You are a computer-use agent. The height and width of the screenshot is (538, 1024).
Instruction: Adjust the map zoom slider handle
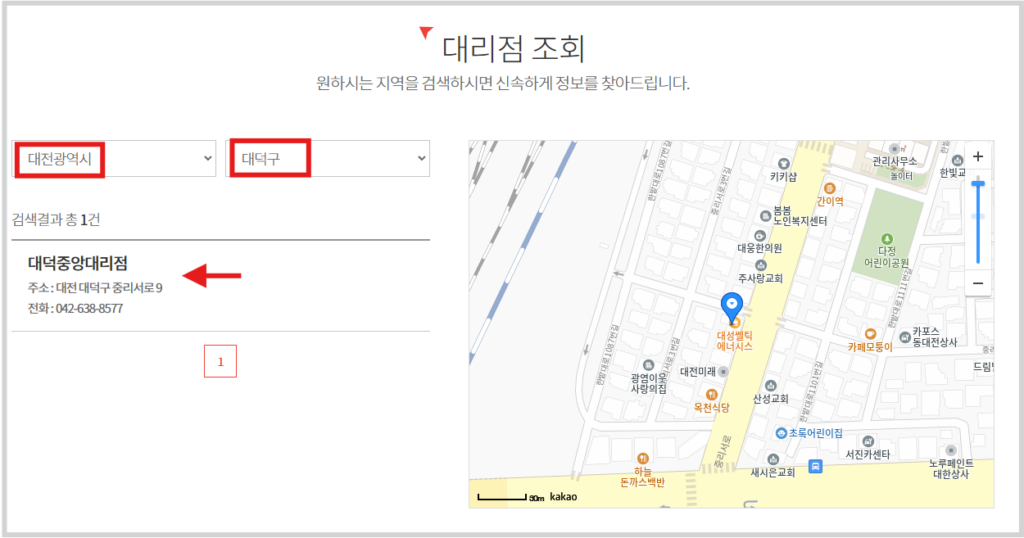click(x=978, y=184)
